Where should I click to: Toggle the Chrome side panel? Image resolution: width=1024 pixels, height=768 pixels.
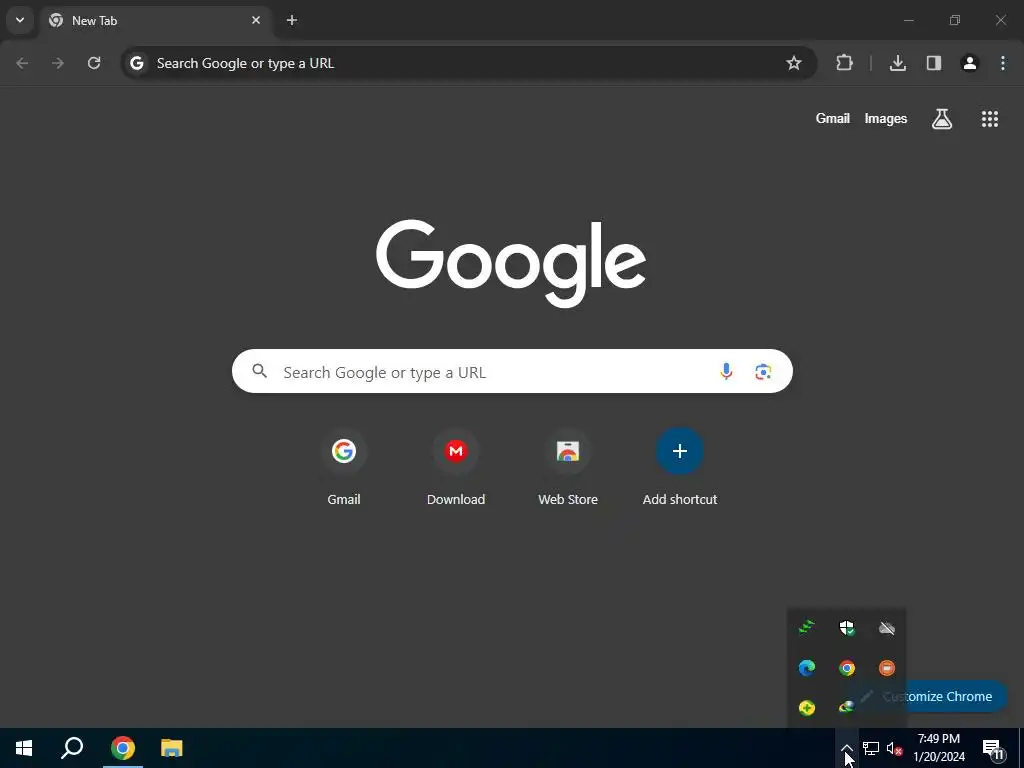[934, 63]
